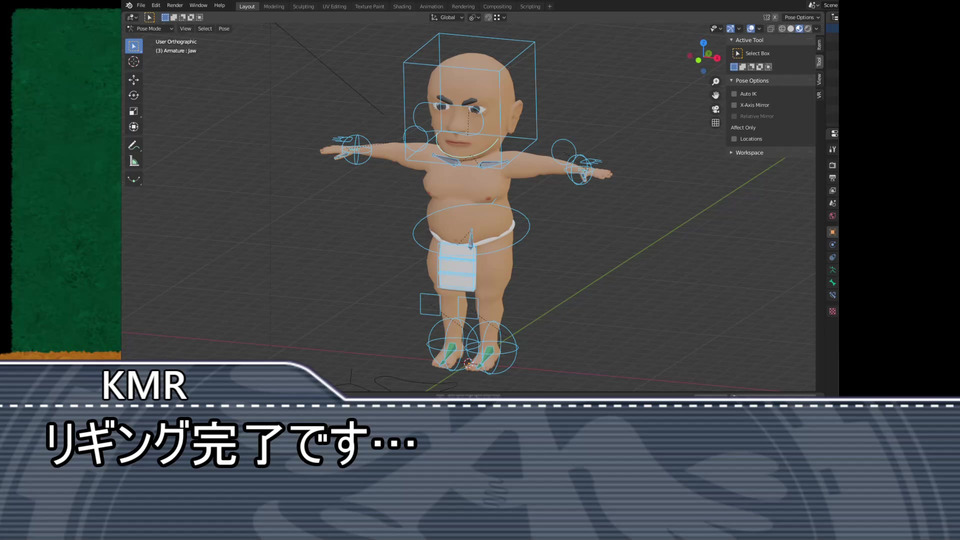
Task: Switch to Material Preview shading
Action: pyautogui.click(x=799, y=29)
